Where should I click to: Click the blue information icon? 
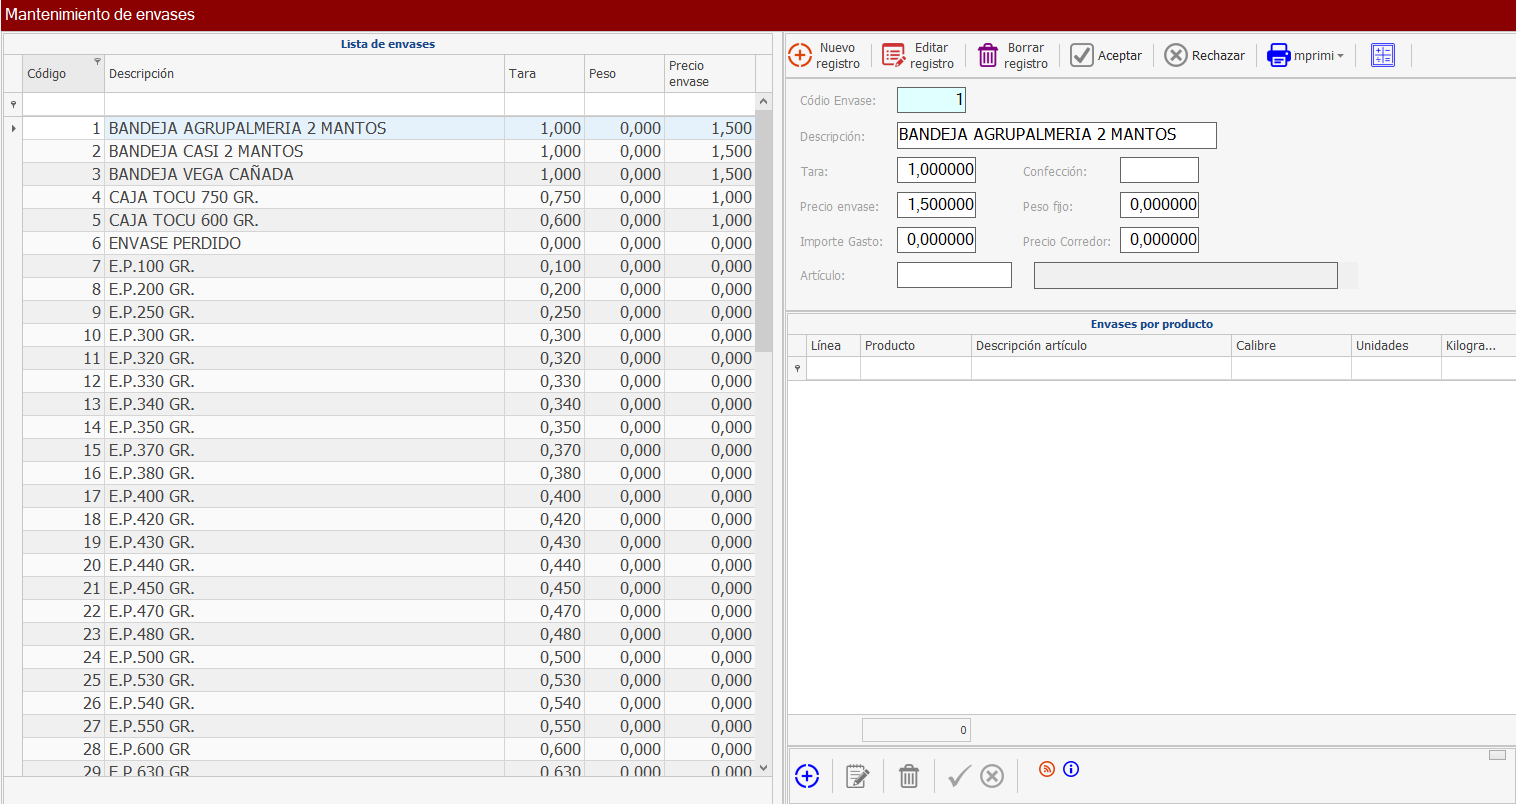(1071, 769)
